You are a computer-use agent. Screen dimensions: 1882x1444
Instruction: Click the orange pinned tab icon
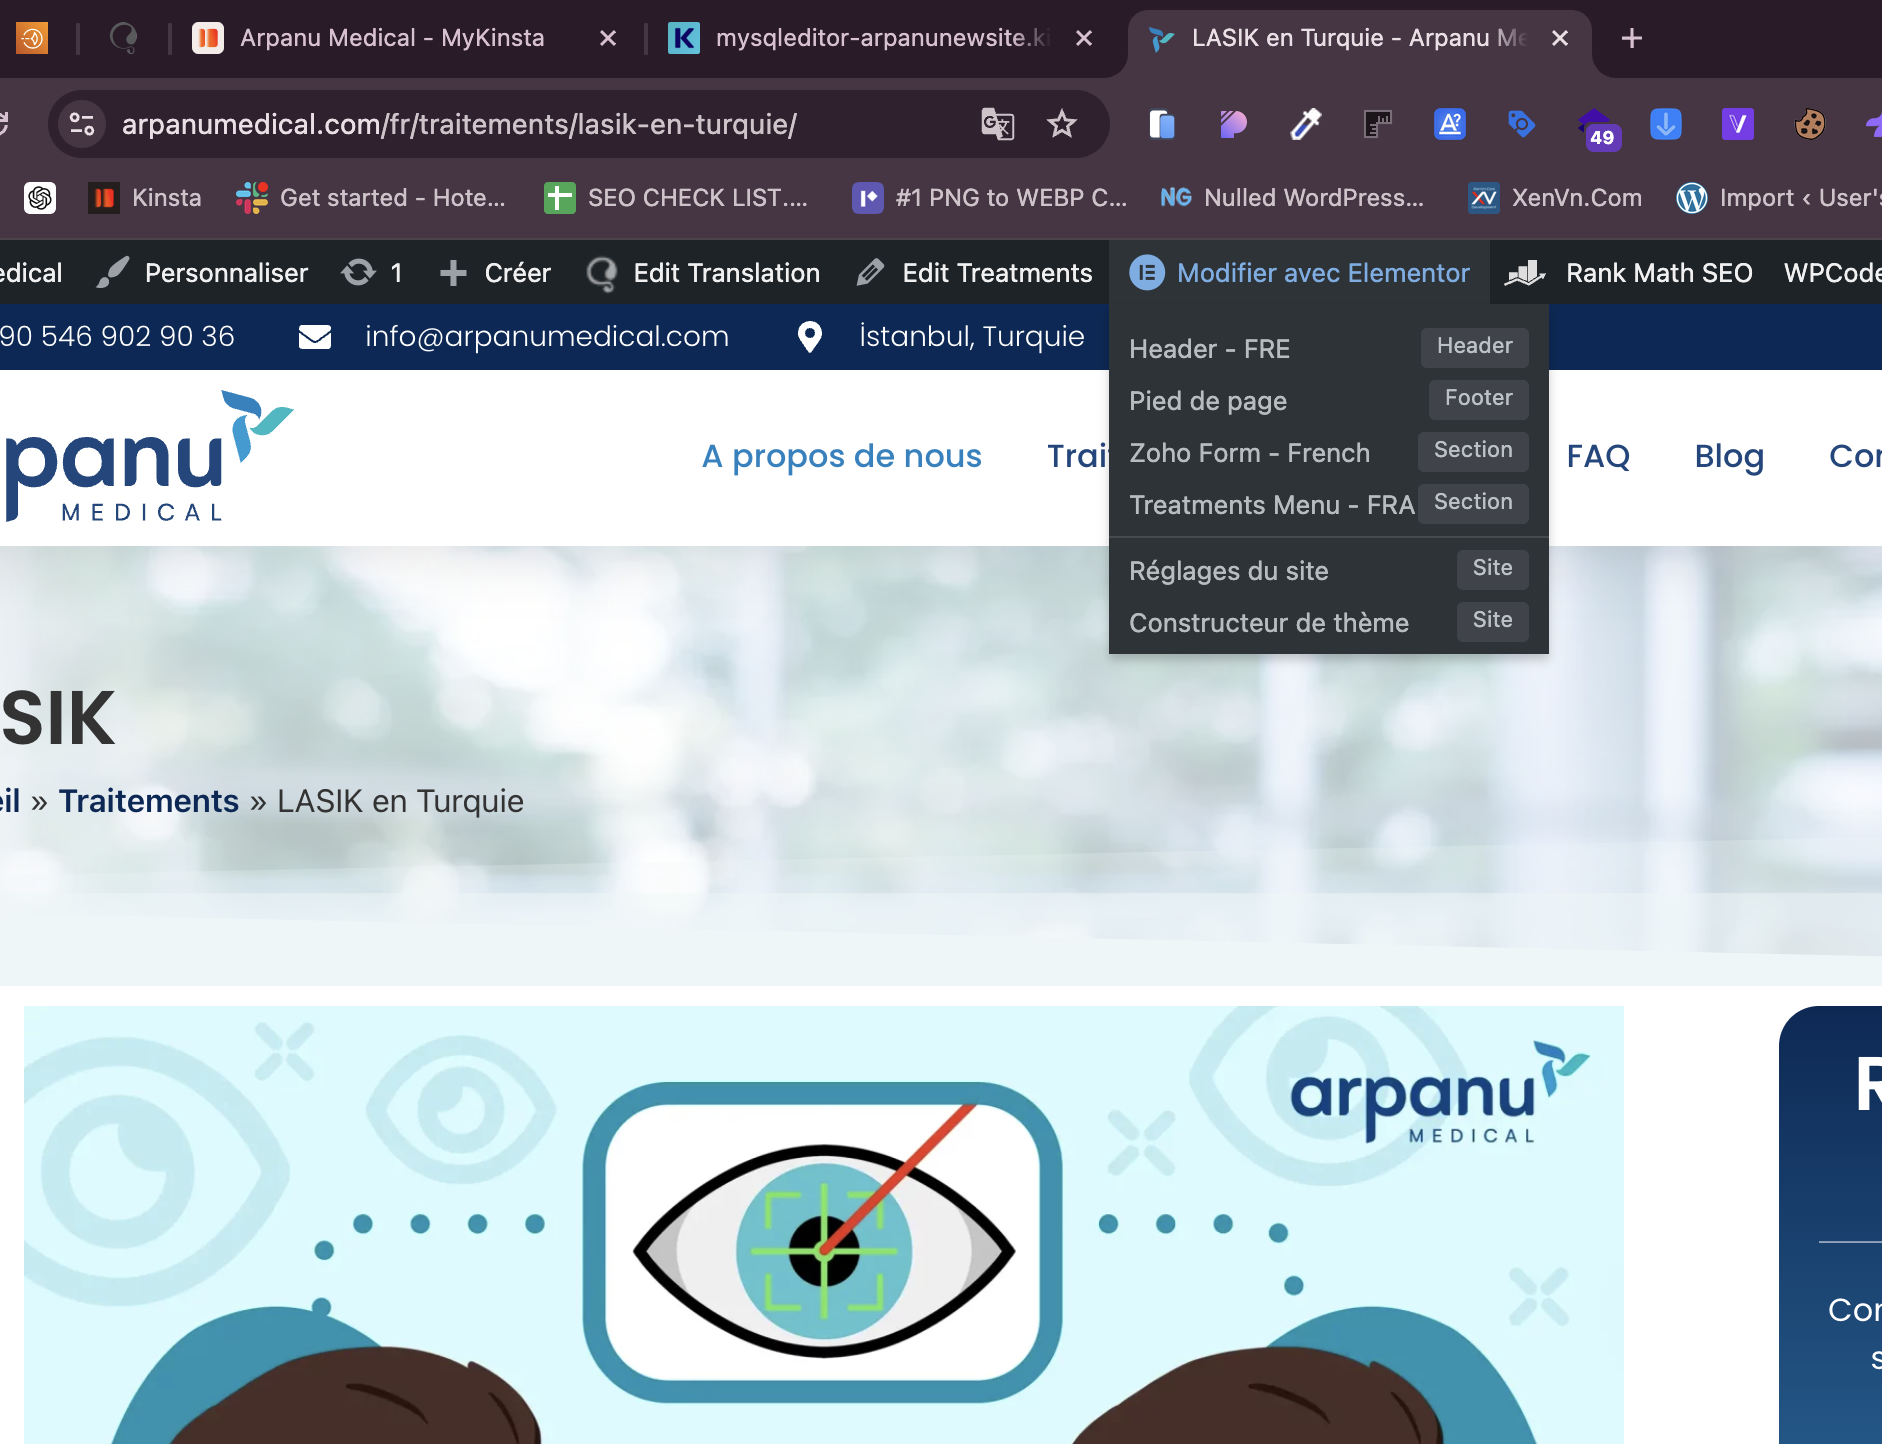click(x=32, y=38)
